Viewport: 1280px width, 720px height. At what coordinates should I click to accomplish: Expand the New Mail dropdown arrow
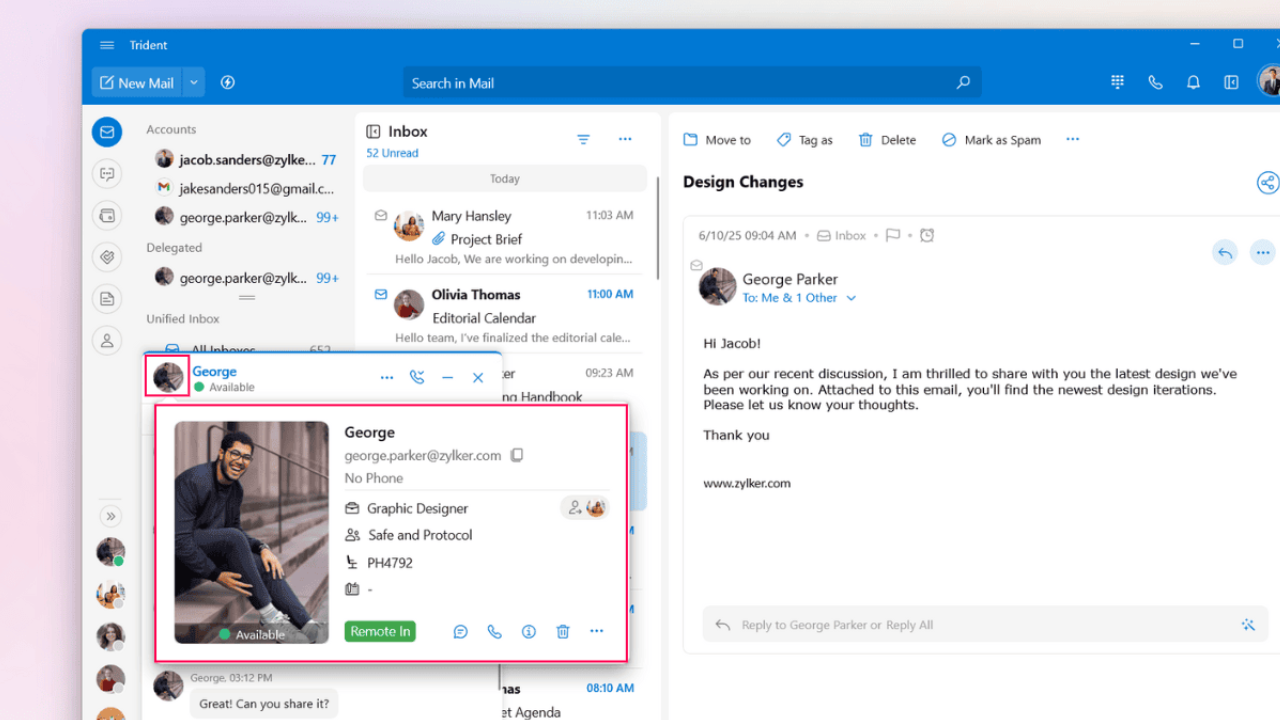point(194,83)
